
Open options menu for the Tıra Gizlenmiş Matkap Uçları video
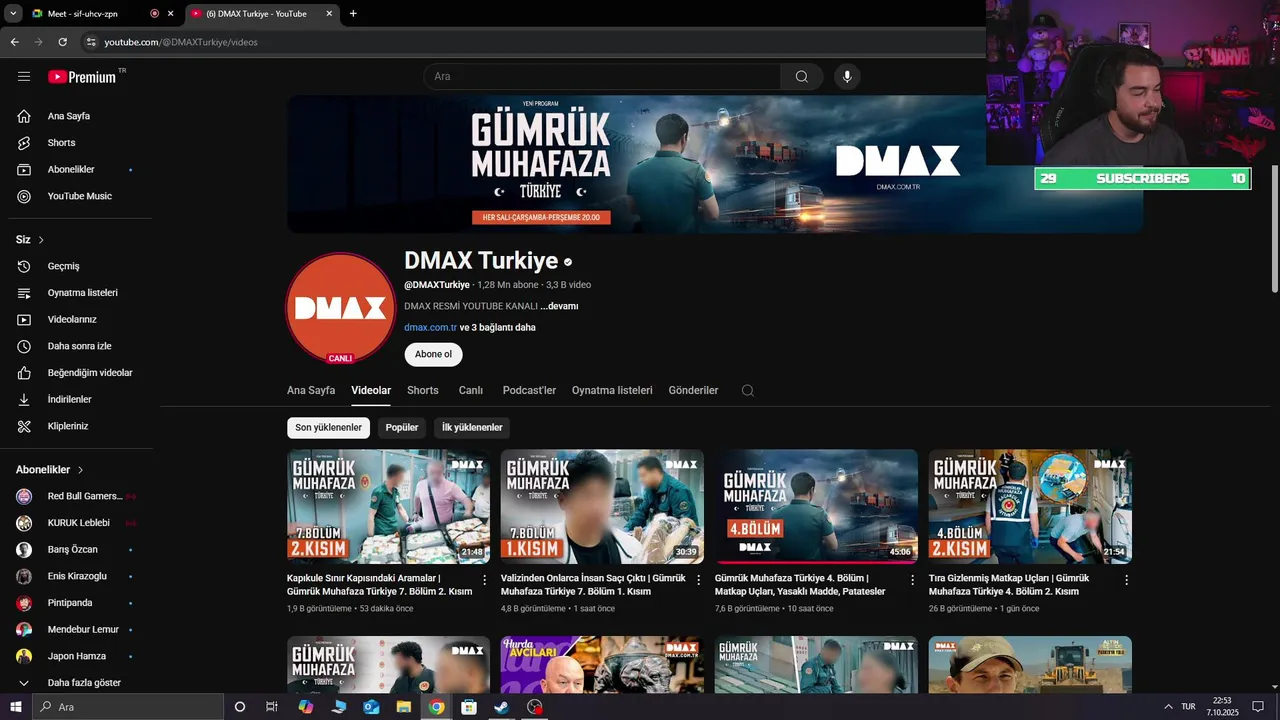[x=1126, y=580]
